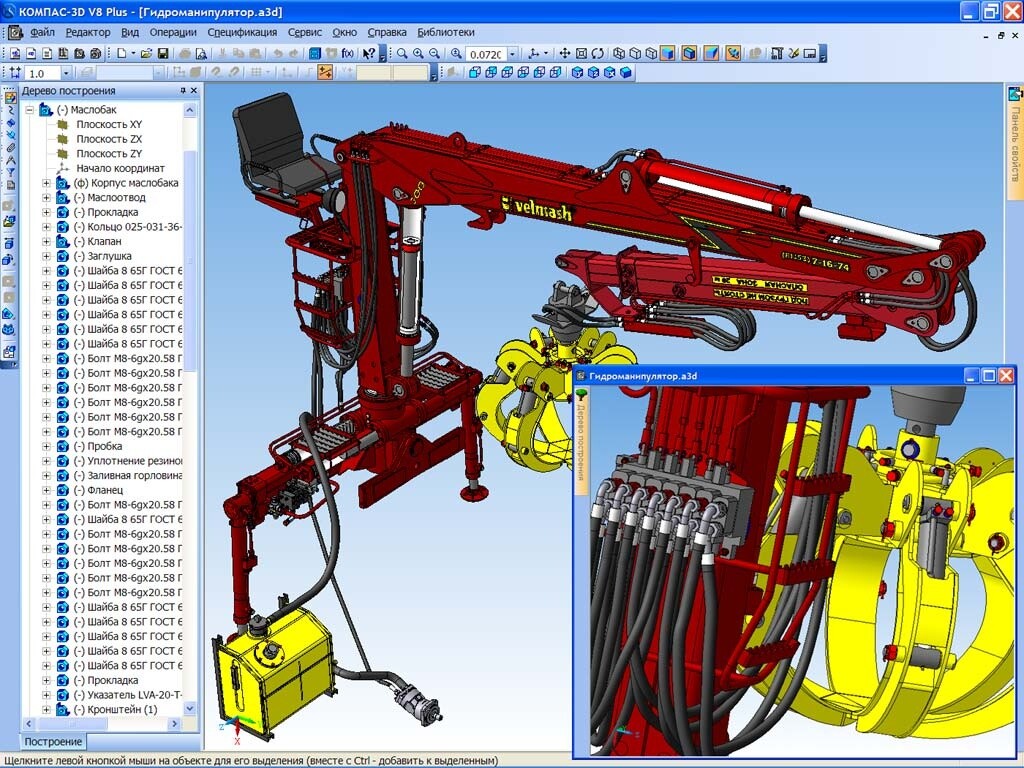Toggle wireframe display mode
The width and height of the screenshot is (1024, 768).
619,52
